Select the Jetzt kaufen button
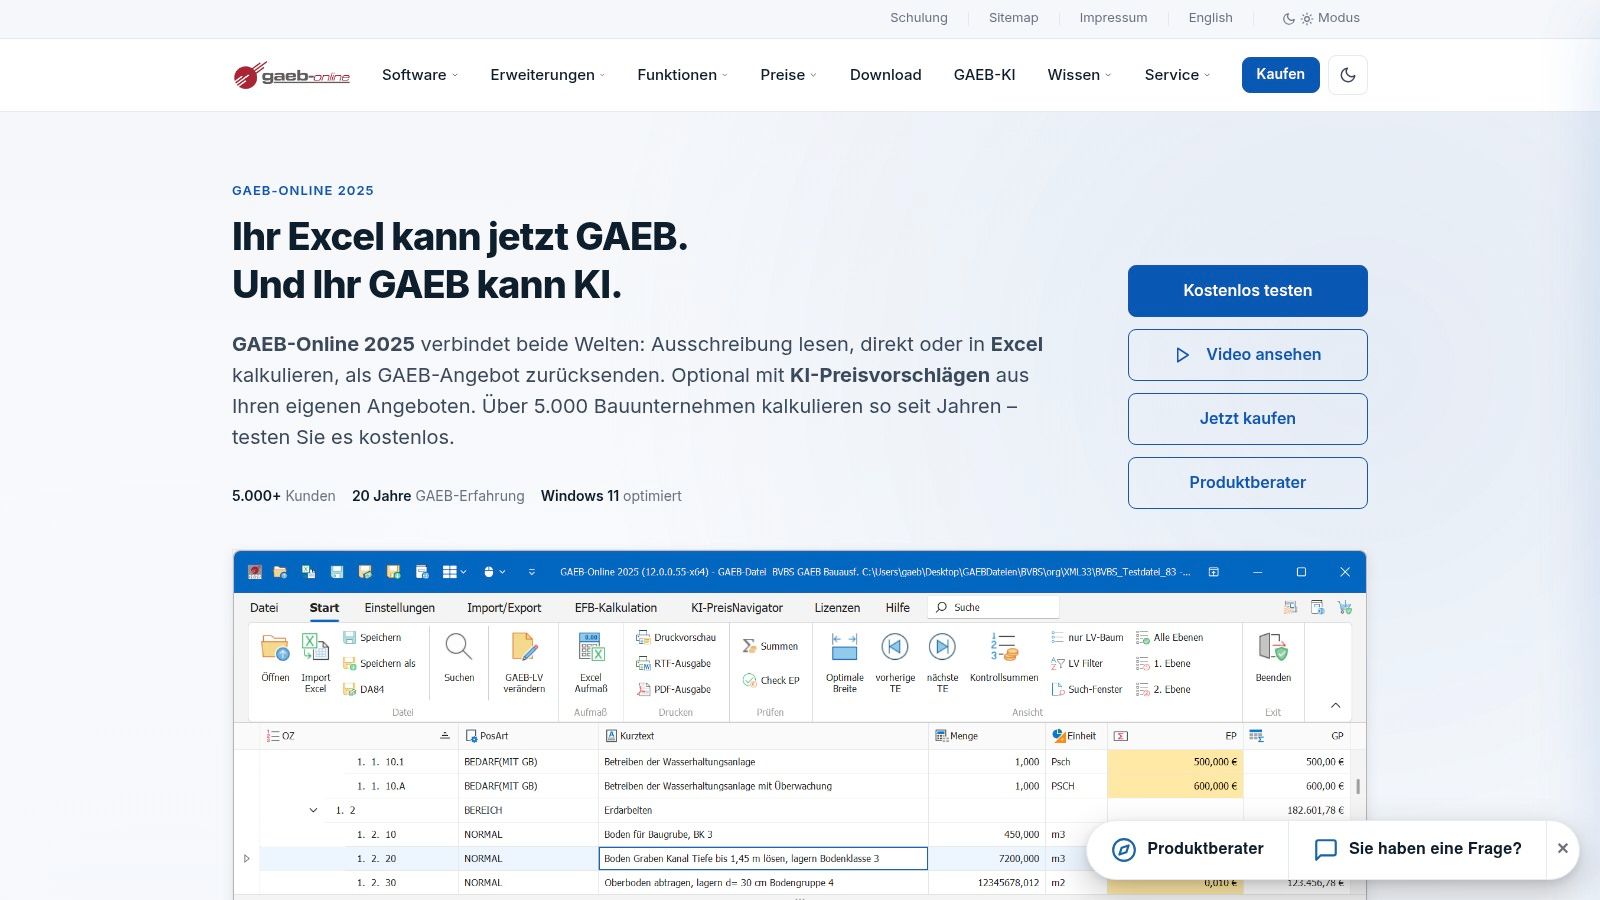Screen dimensions: 1600x900 click(x=1248, y=419)
